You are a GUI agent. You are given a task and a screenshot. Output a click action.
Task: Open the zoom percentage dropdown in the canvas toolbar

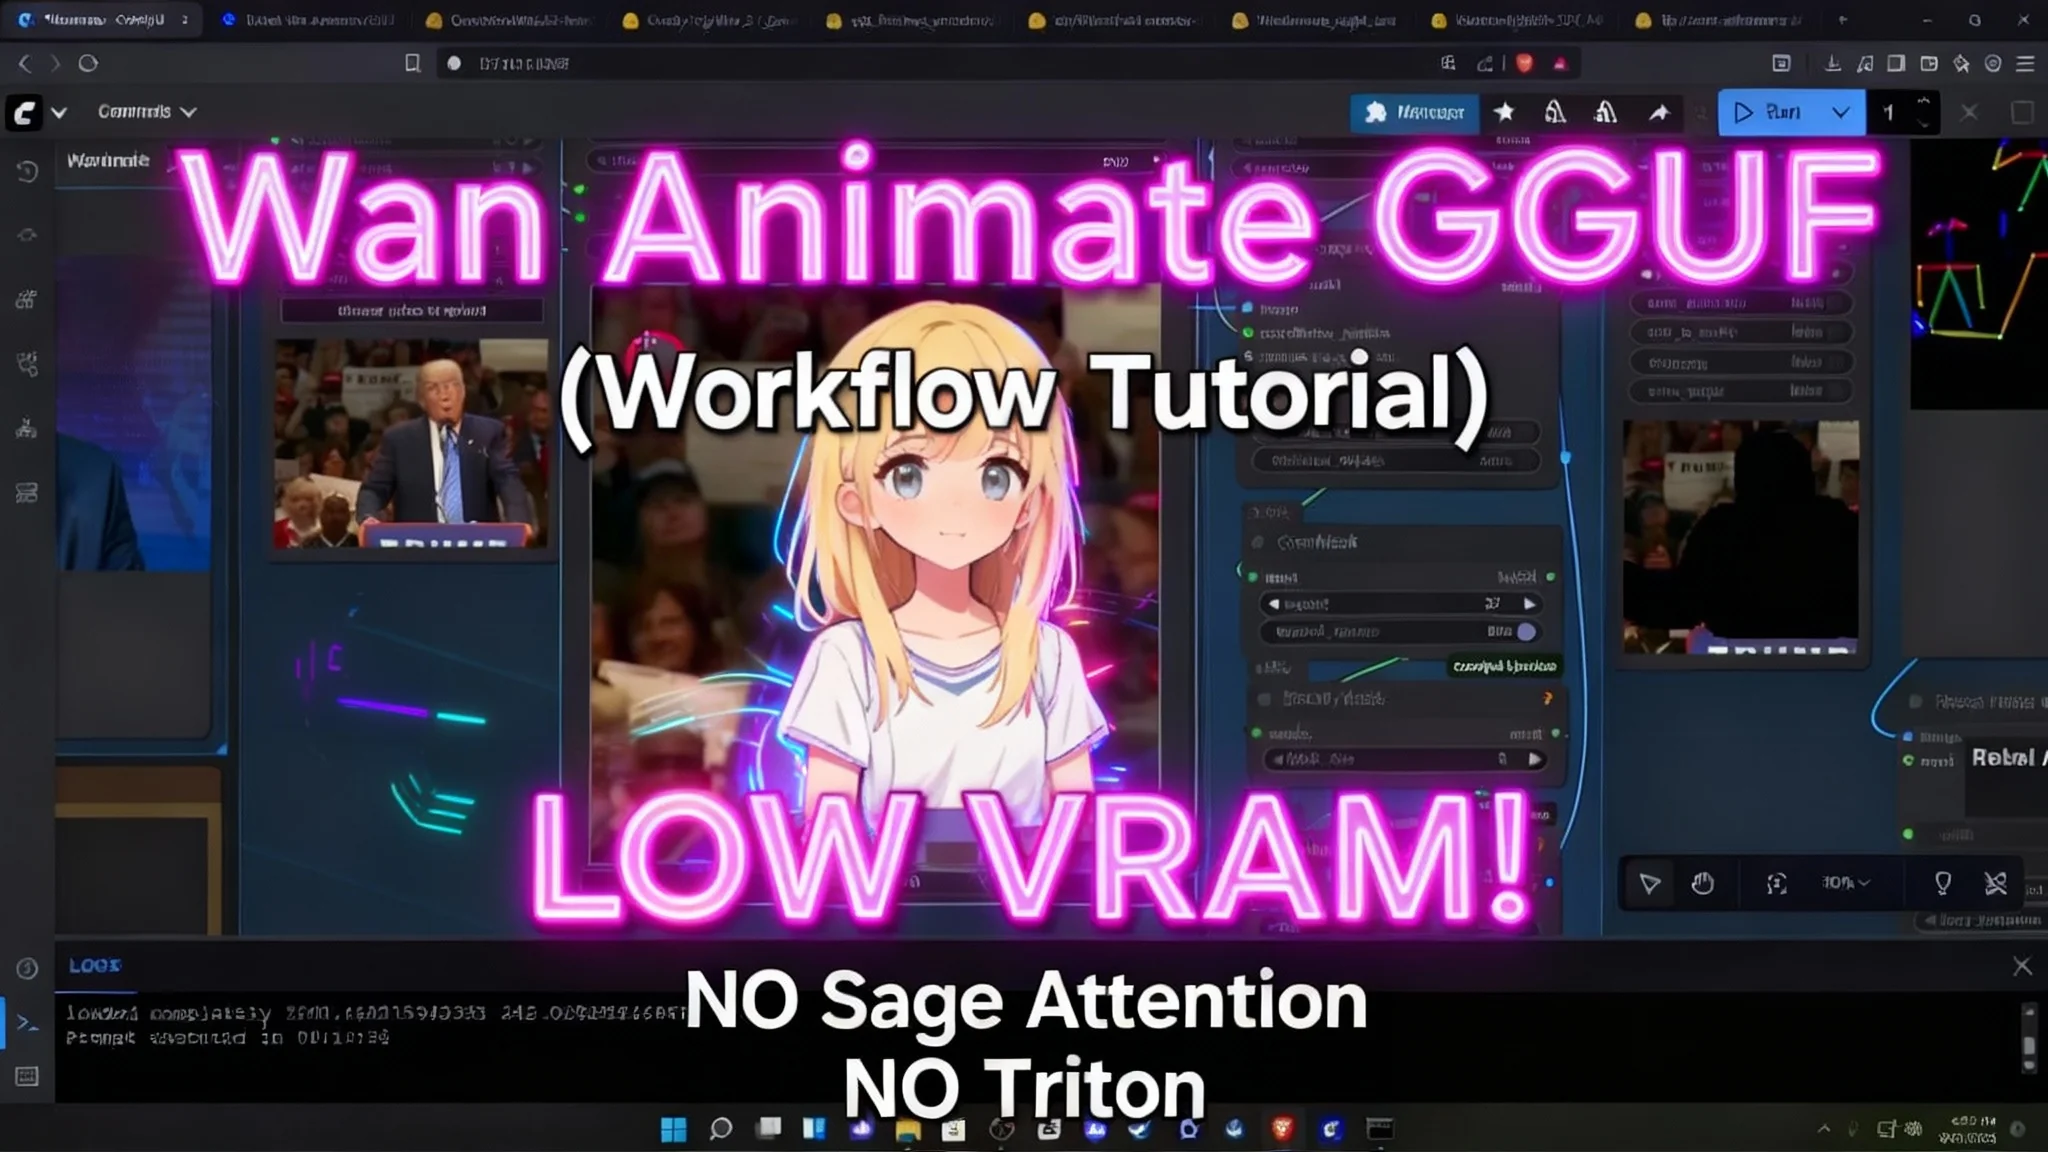tap(1845, 883)
